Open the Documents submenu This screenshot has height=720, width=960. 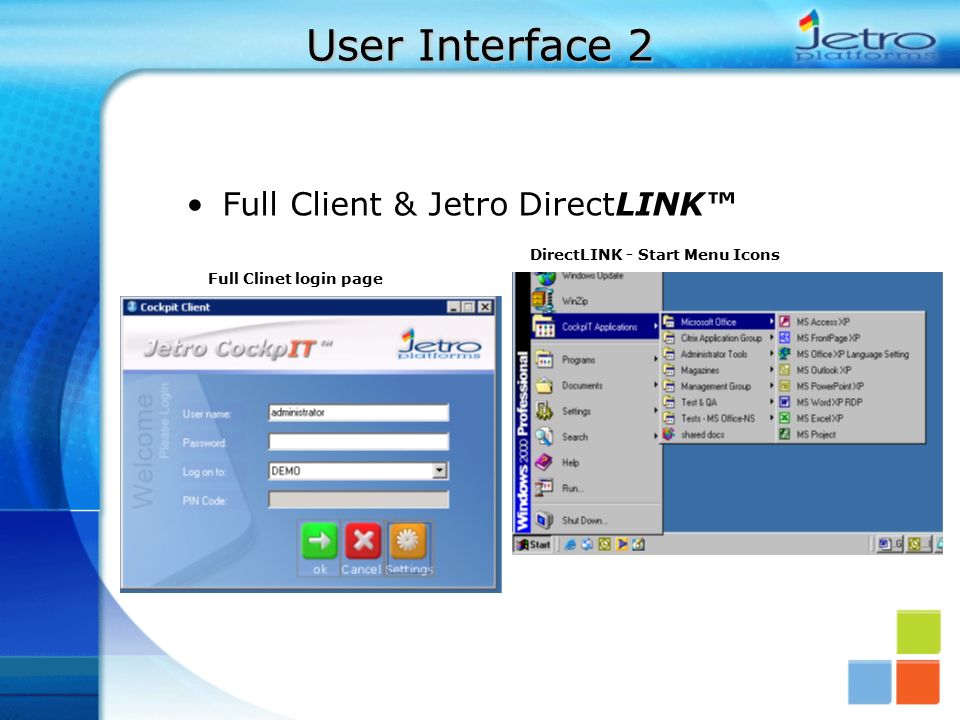pos(596,385)
